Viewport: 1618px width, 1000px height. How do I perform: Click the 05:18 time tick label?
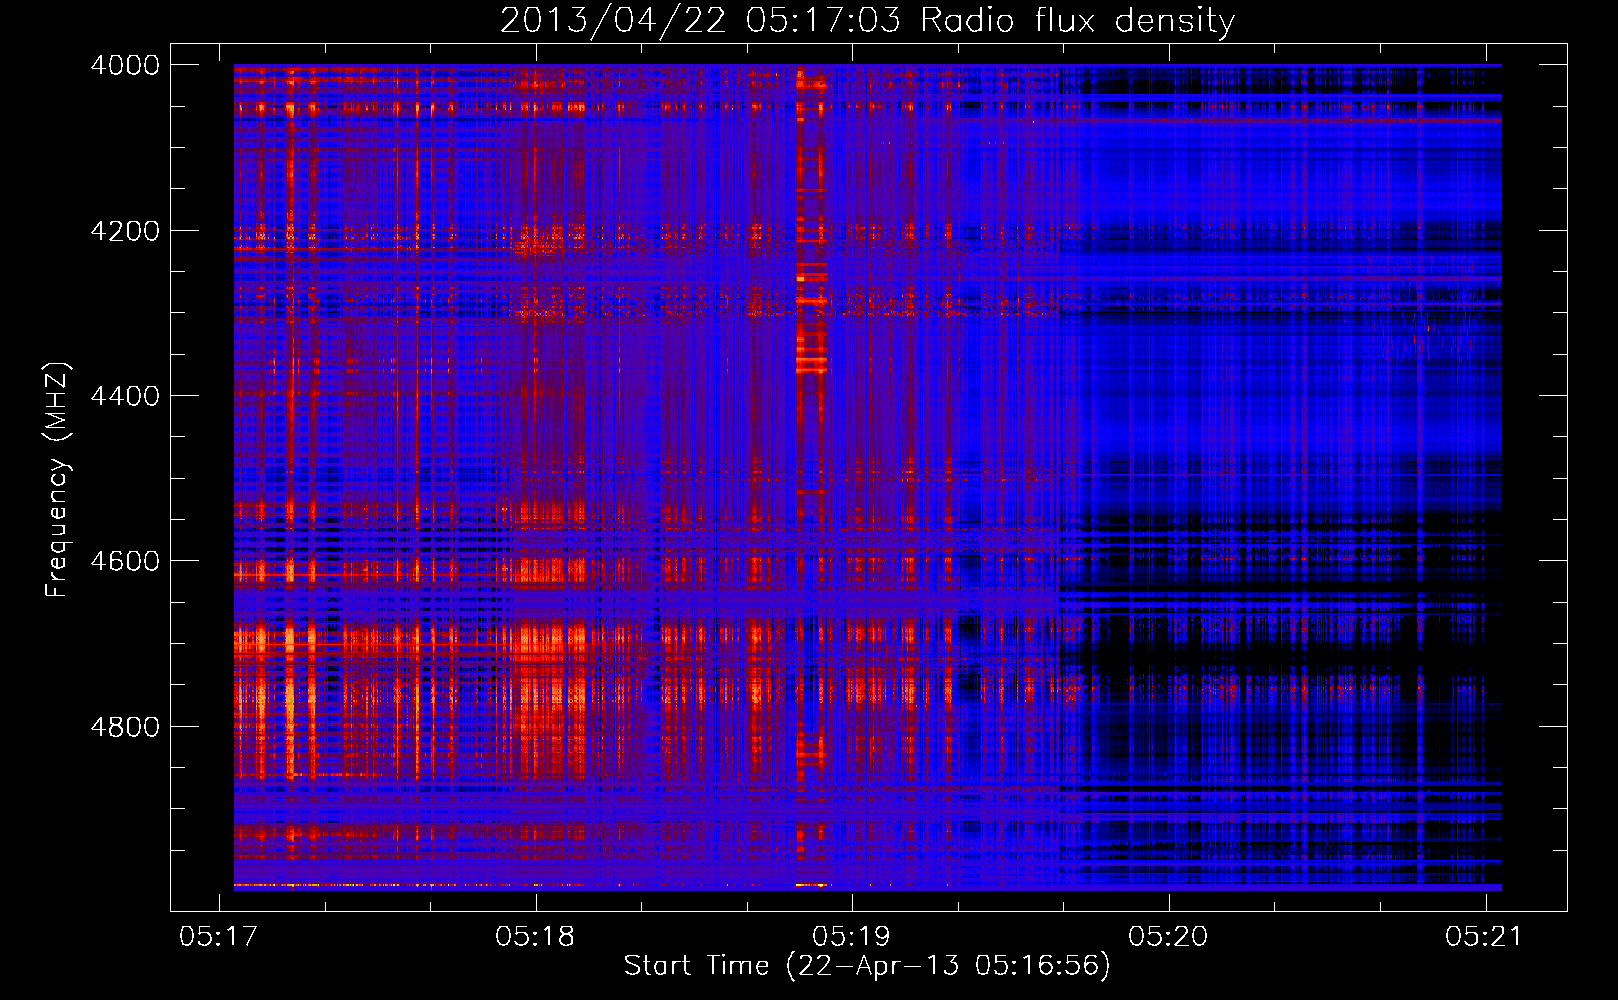[x=535, y=936]
